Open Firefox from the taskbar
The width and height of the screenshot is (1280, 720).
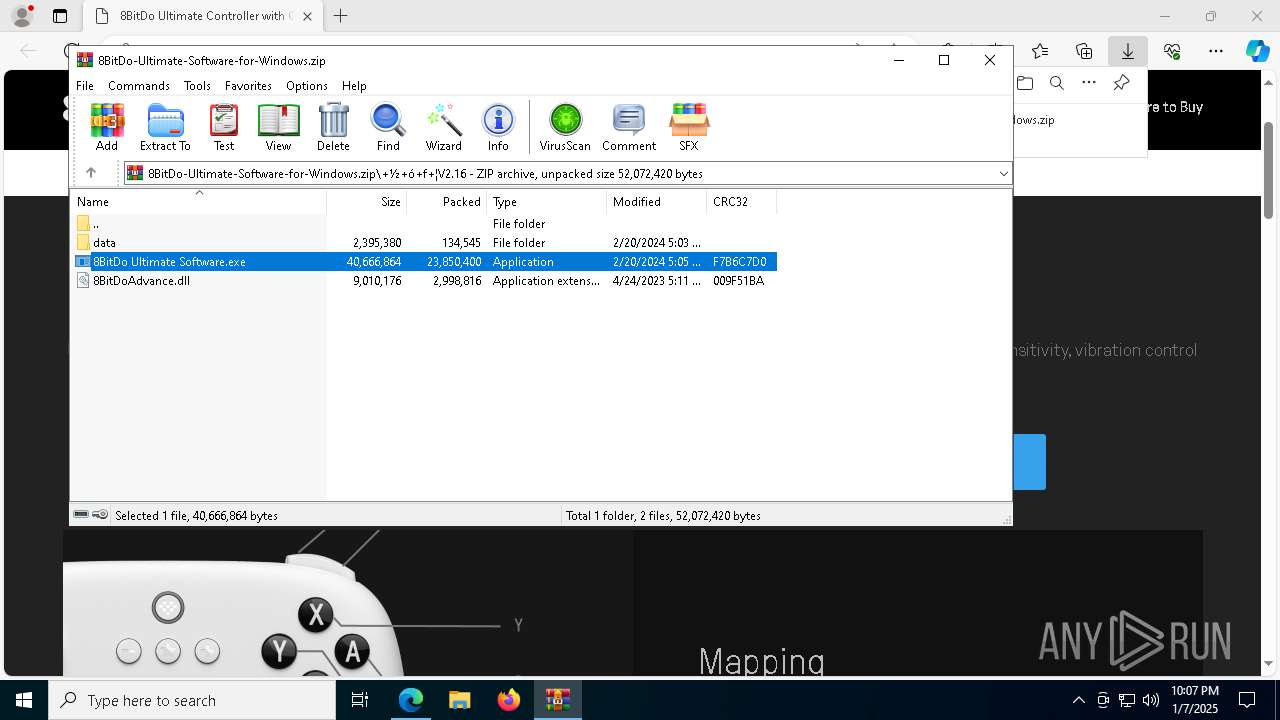pos(508,700)
